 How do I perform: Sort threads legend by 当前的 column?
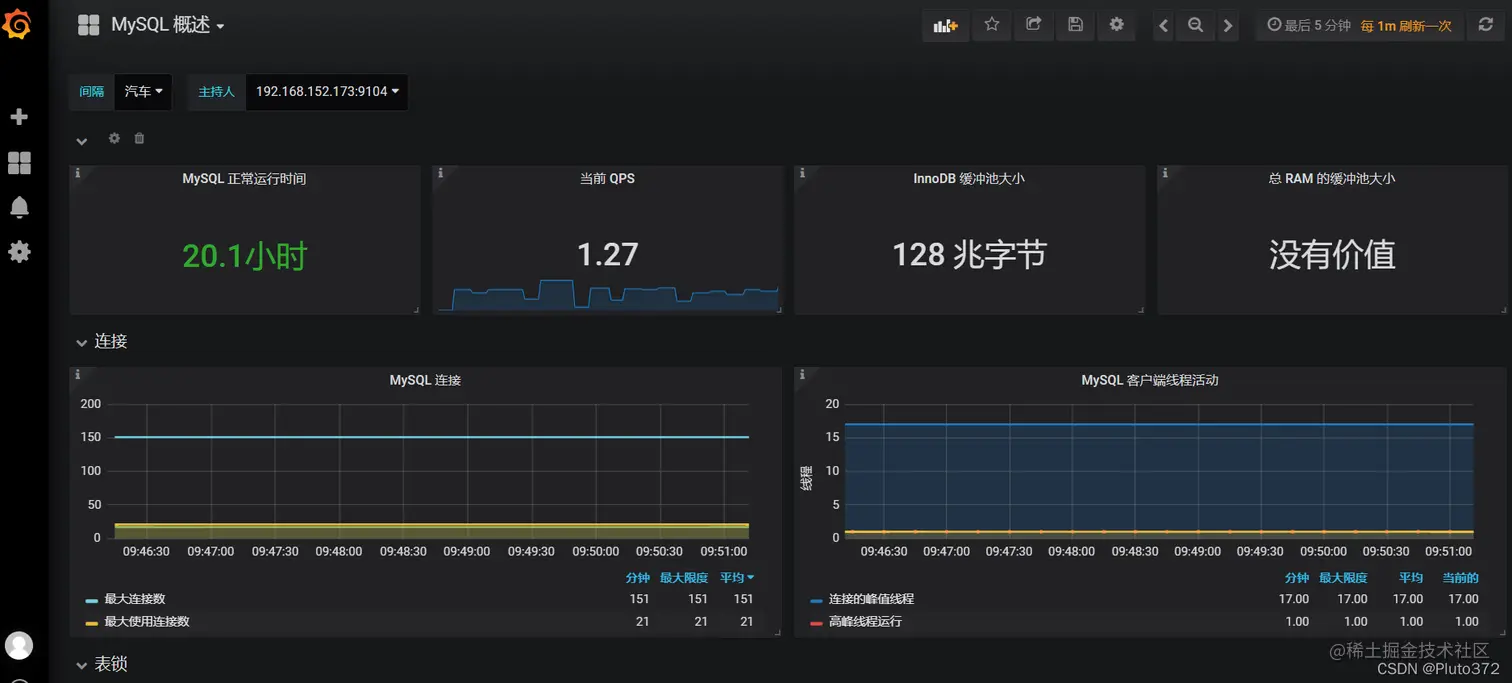pyautogui.click(x=1460, y=578)
